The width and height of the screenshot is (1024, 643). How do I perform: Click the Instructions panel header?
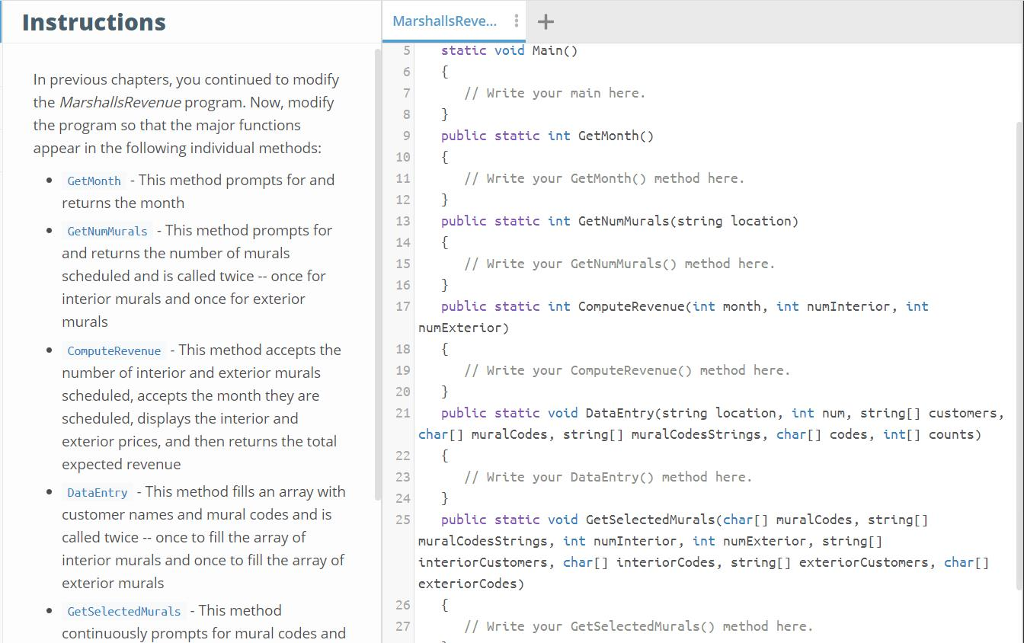click(95, 22)
